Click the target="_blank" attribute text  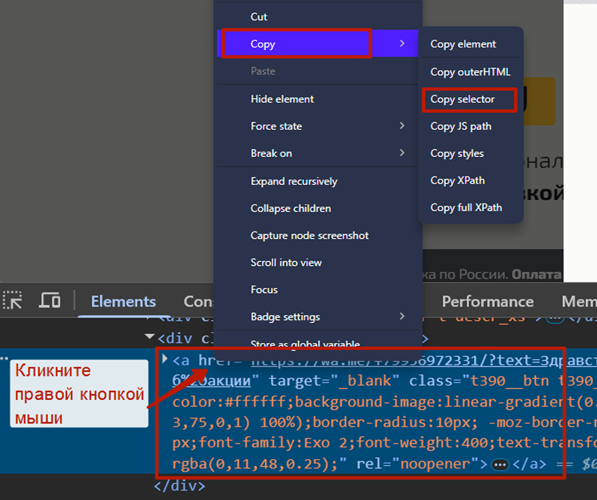[x=334, y=380]
